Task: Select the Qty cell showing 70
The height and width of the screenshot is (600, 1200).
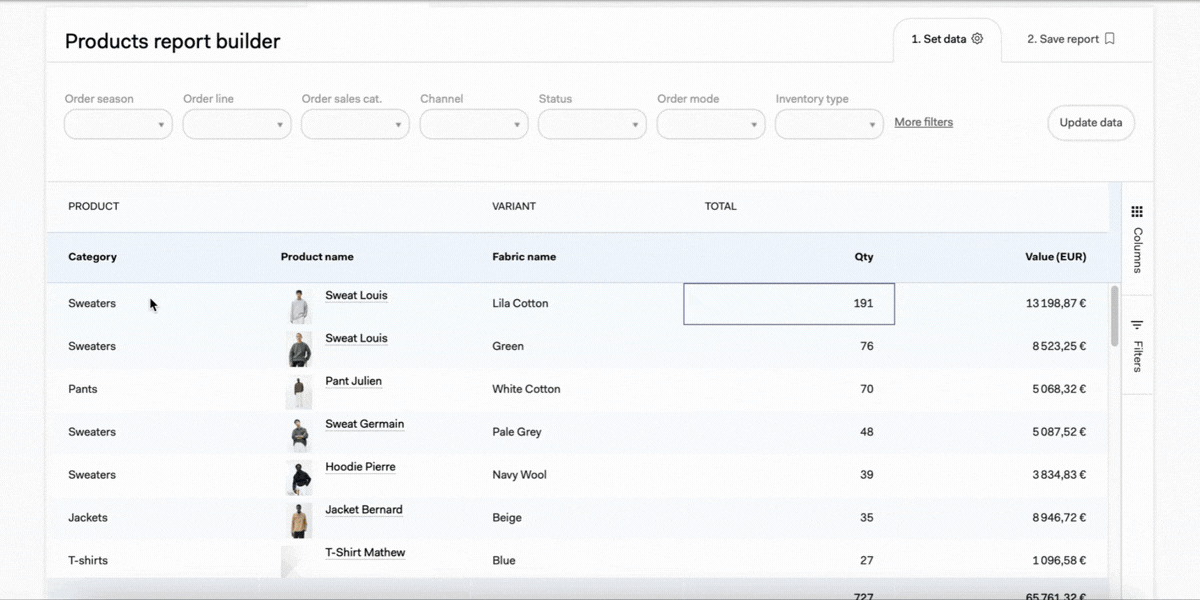Action: click(x=789, y=389)
